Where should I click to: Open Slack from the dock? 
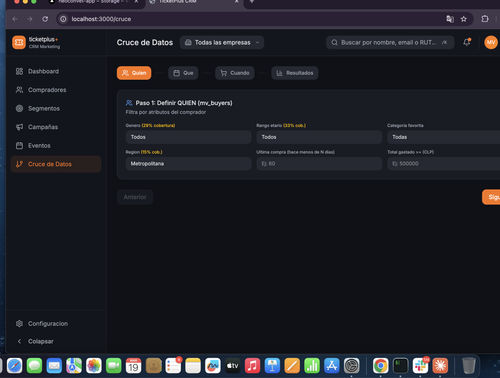pyautogui.click(x=420, y=366)
